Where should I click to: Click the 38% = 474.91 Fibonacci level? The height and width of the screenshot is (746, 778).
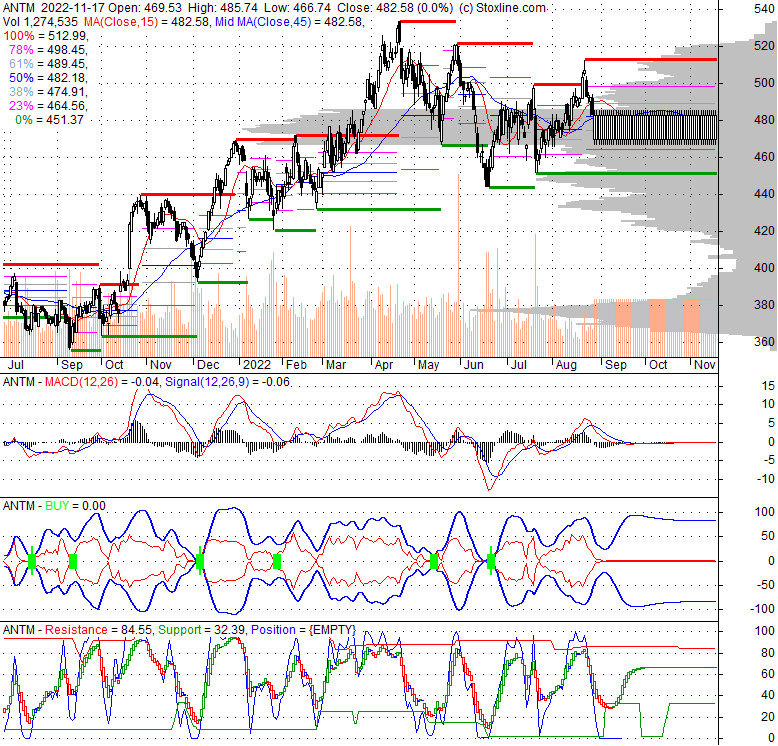(48, 92)
